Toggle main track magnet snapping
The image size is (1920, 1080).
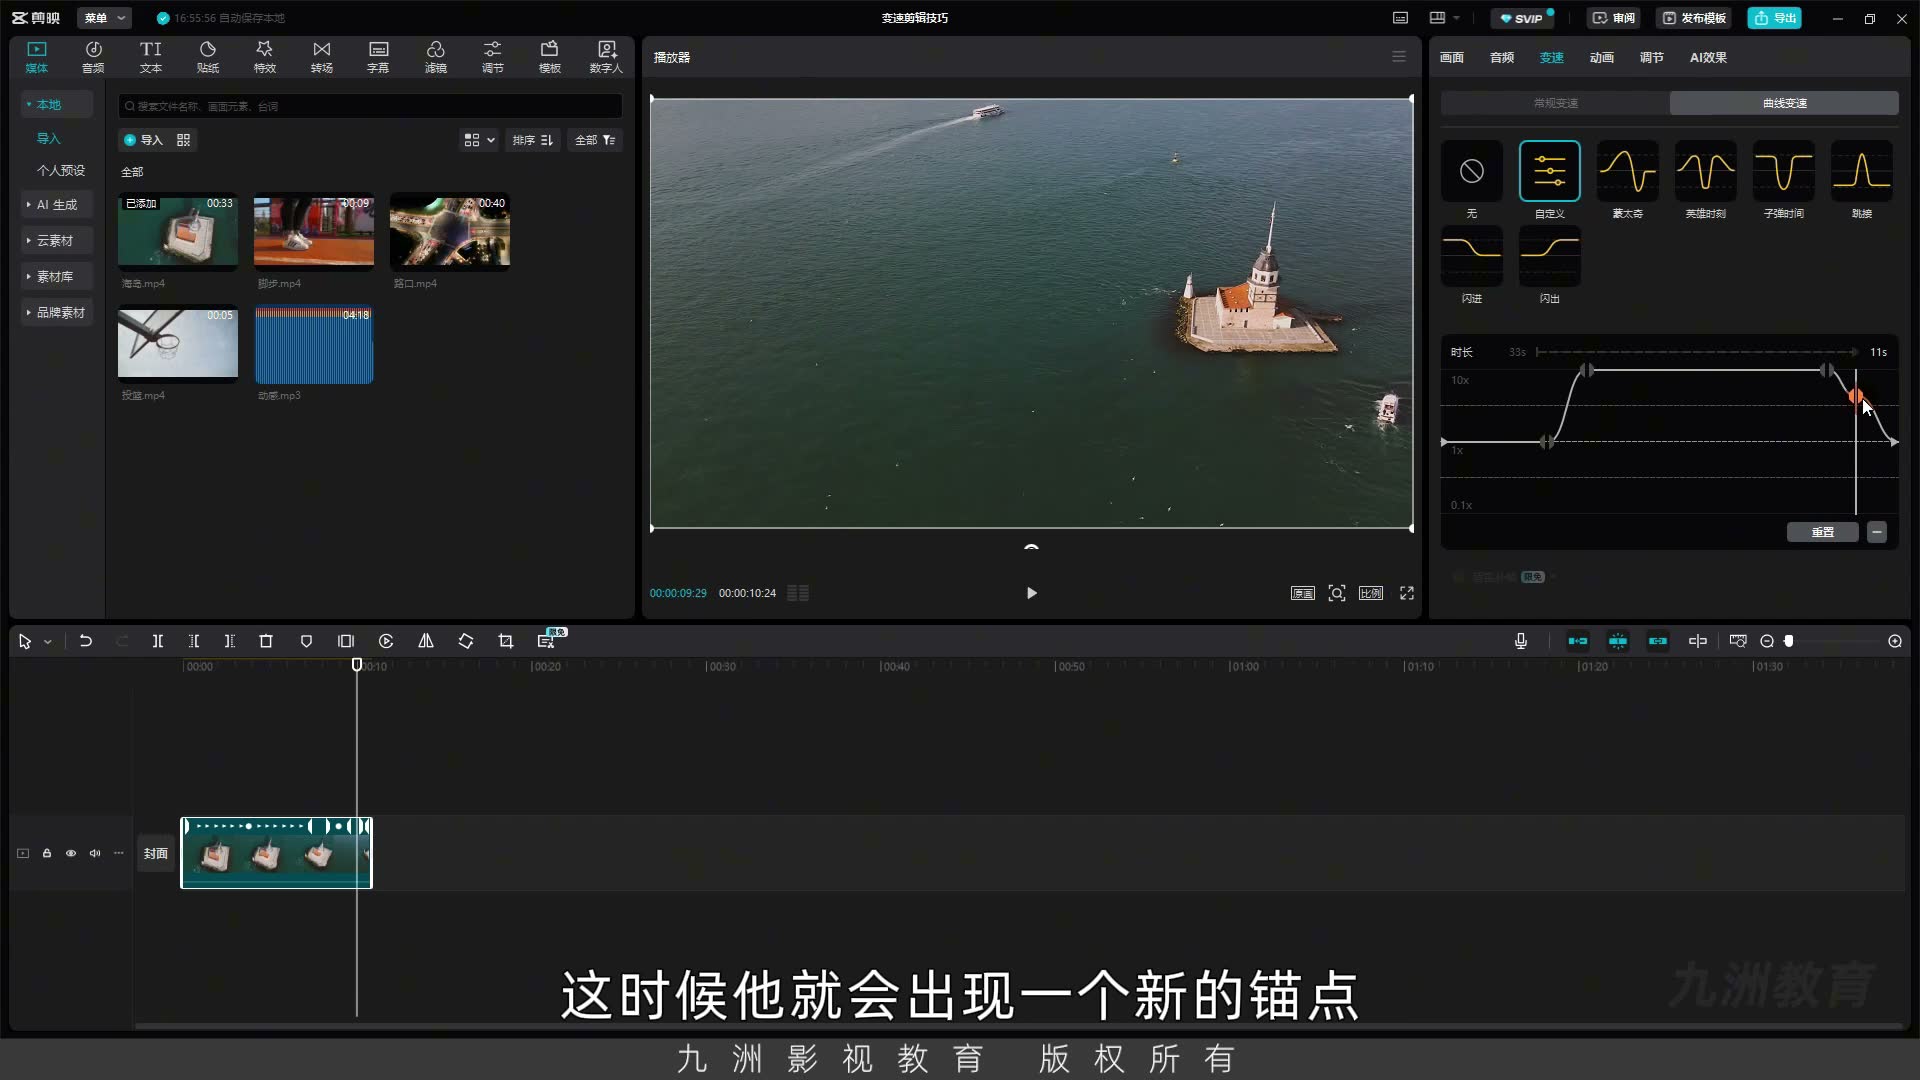[1578, 641]
